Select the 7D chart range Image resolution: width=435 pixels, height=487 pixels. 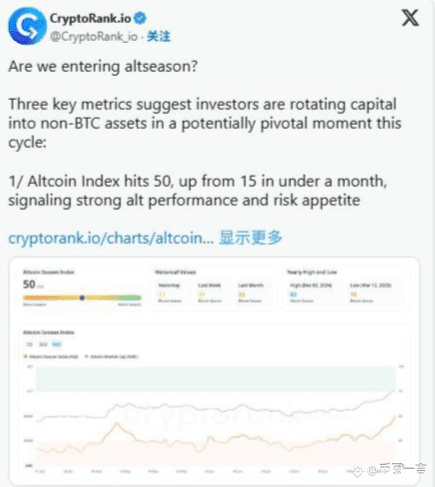[x=30, y=344]
